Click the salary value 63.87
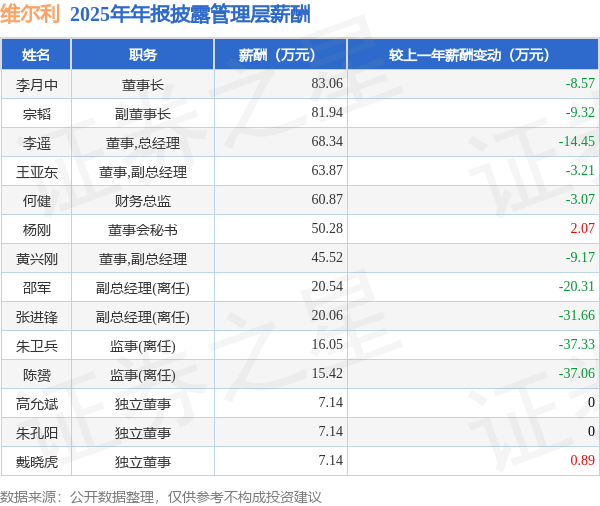This screenshot has width=600, height=506. (327, 170)
